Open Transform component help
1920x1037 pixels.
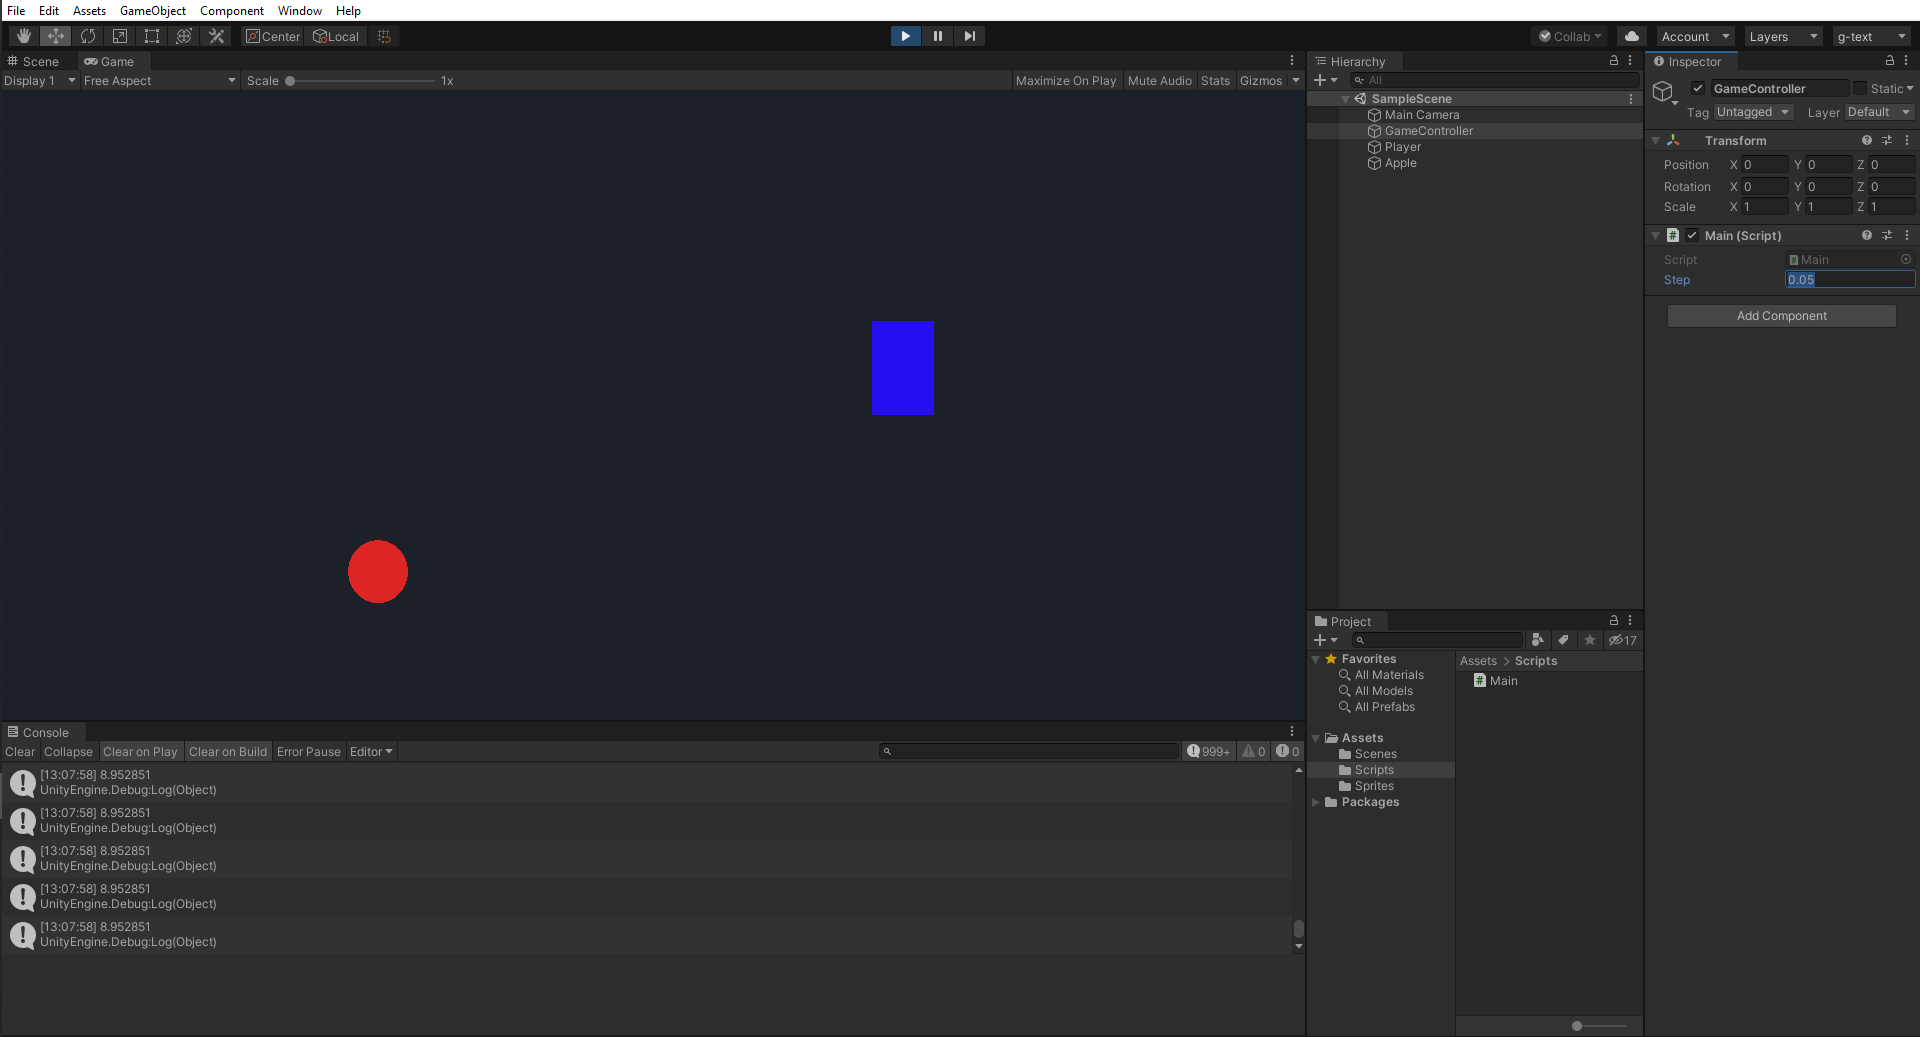(x=1866, y=141)
